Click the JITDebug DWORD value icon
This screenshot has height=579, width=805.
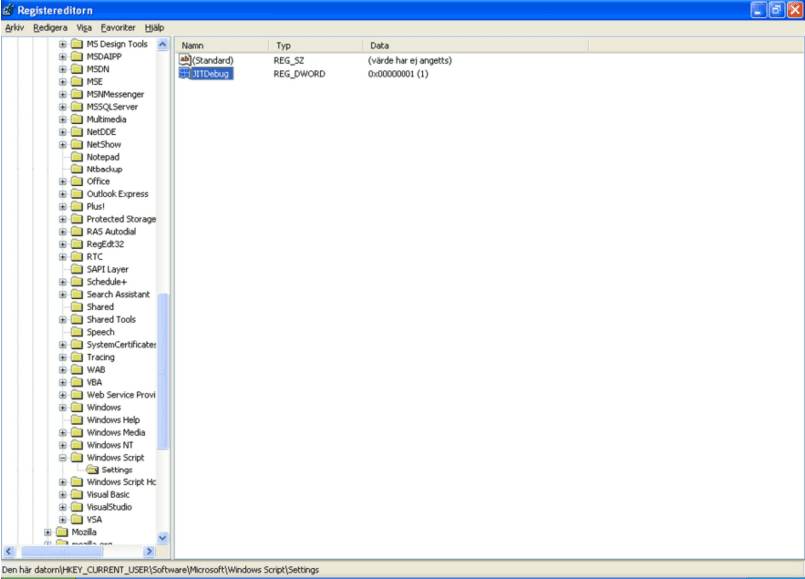click(184, 74)
